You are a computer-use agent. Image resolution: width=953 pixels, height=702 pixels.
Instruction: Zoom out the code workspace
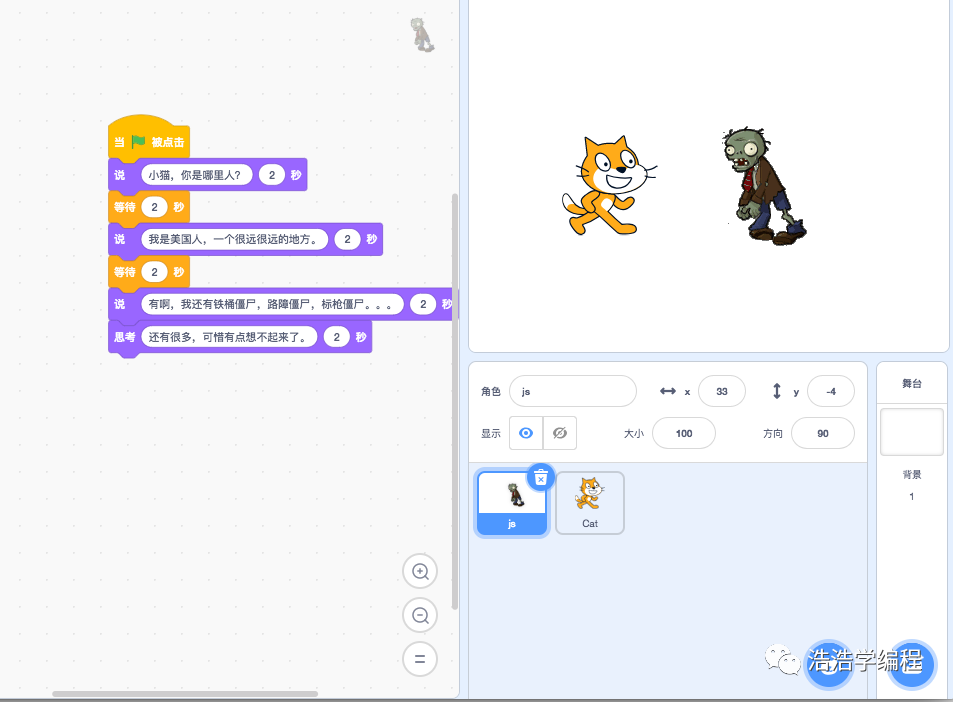click(420, 615)
